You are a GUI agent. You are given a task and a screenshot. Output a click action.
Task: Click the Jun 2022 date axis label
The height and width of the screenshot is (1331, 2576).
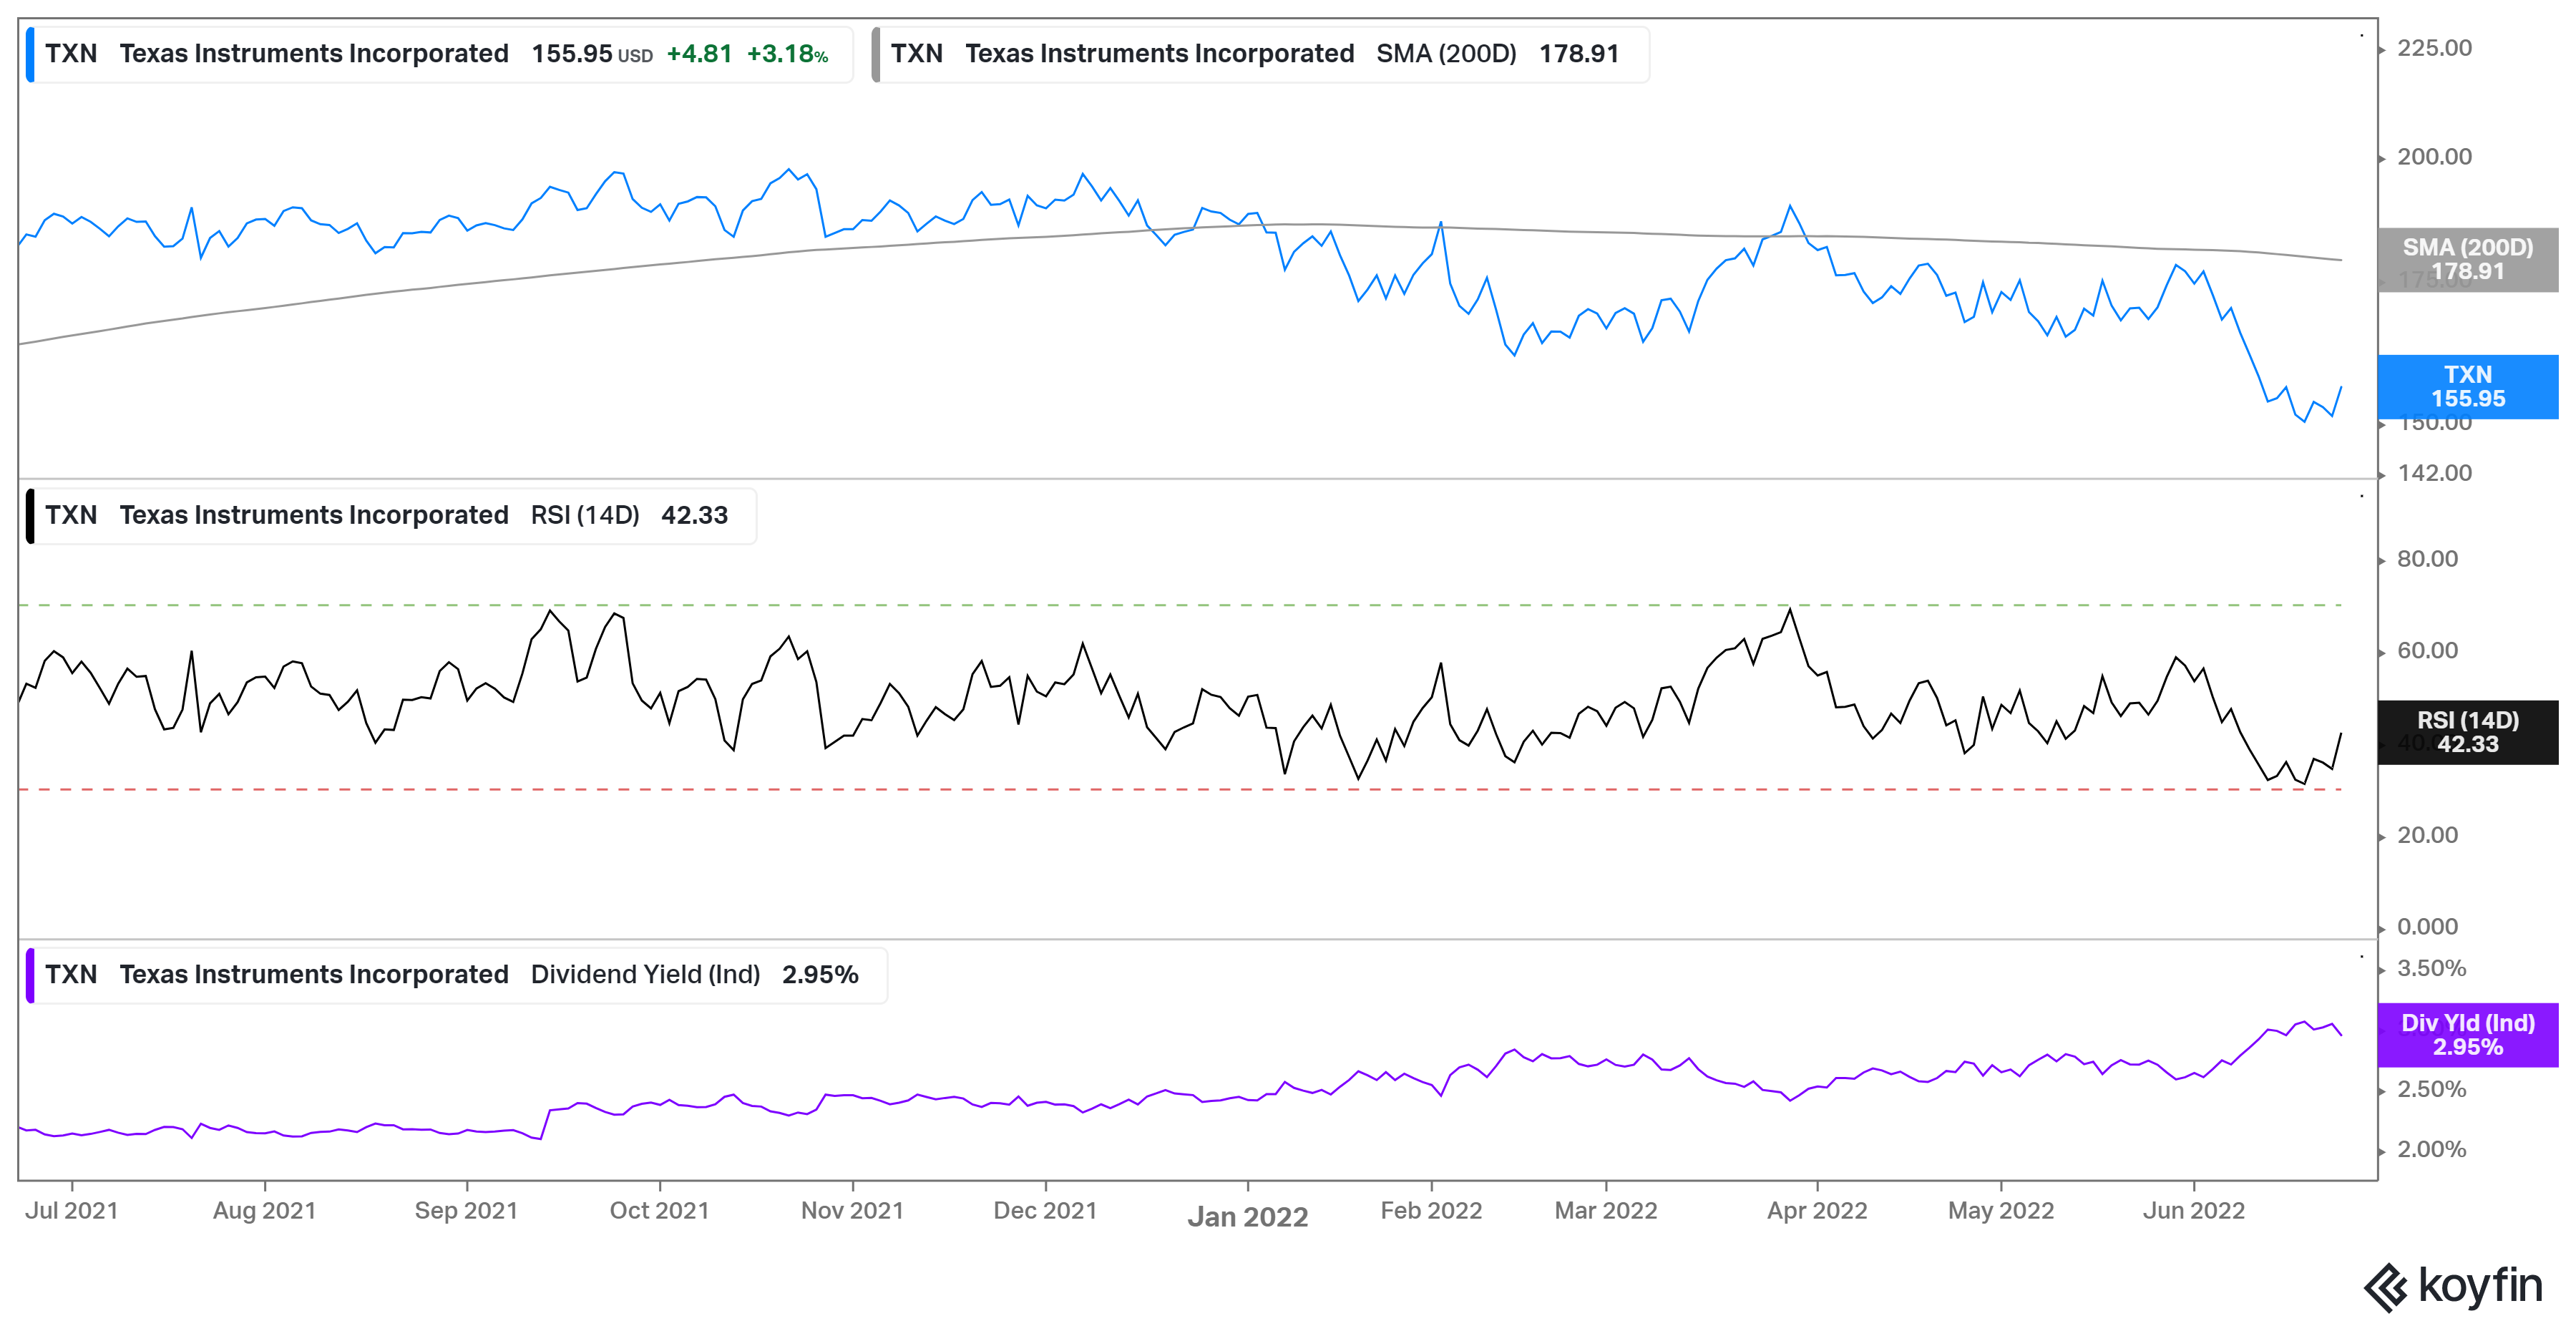click(x=2193, y=1211)
